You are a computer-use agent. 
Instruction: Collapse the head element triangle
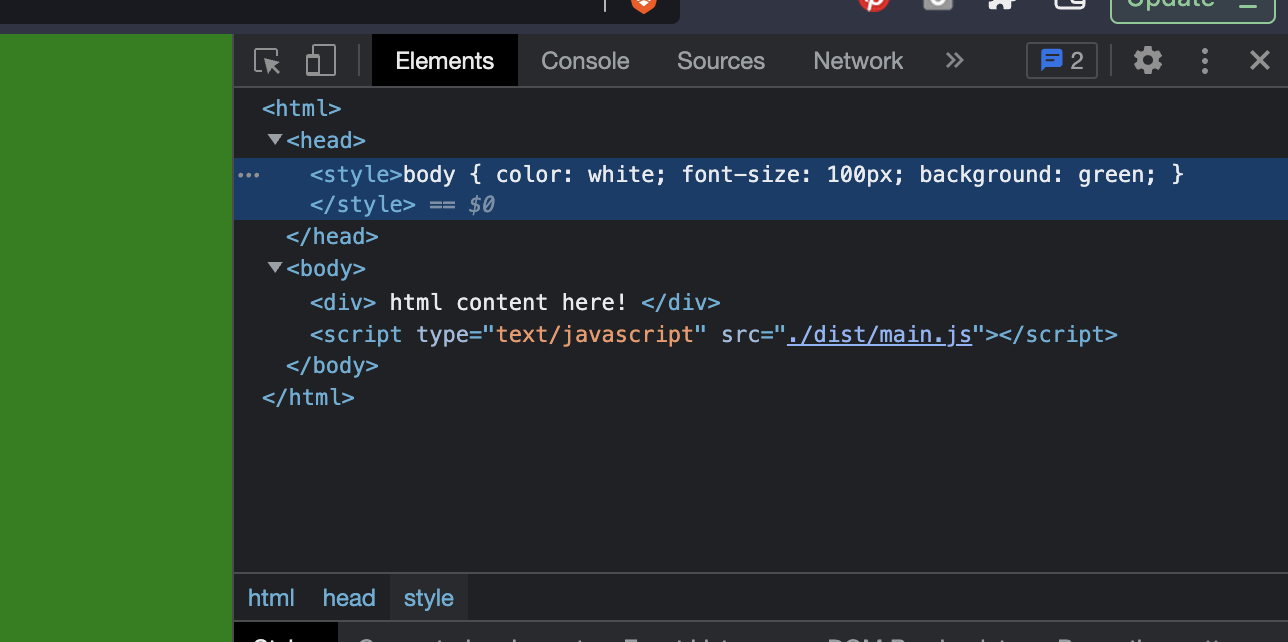275,140
